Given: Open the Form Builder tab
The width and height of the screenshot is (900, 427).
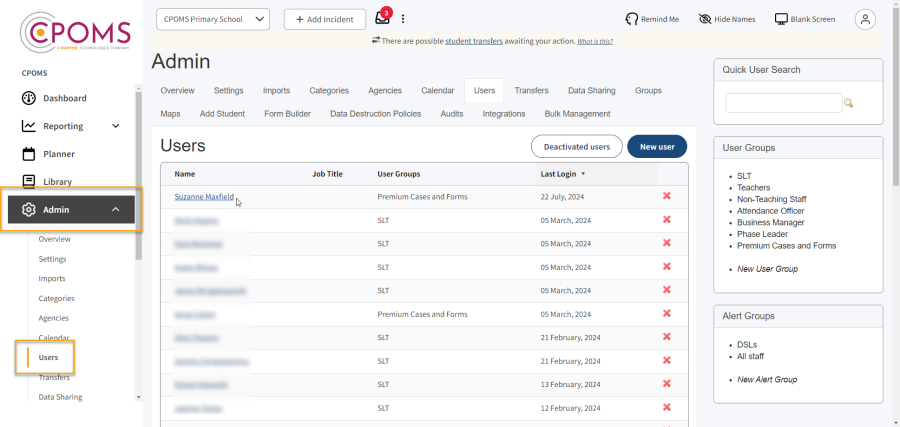Looking at the screenshot, I should point(287,114).
